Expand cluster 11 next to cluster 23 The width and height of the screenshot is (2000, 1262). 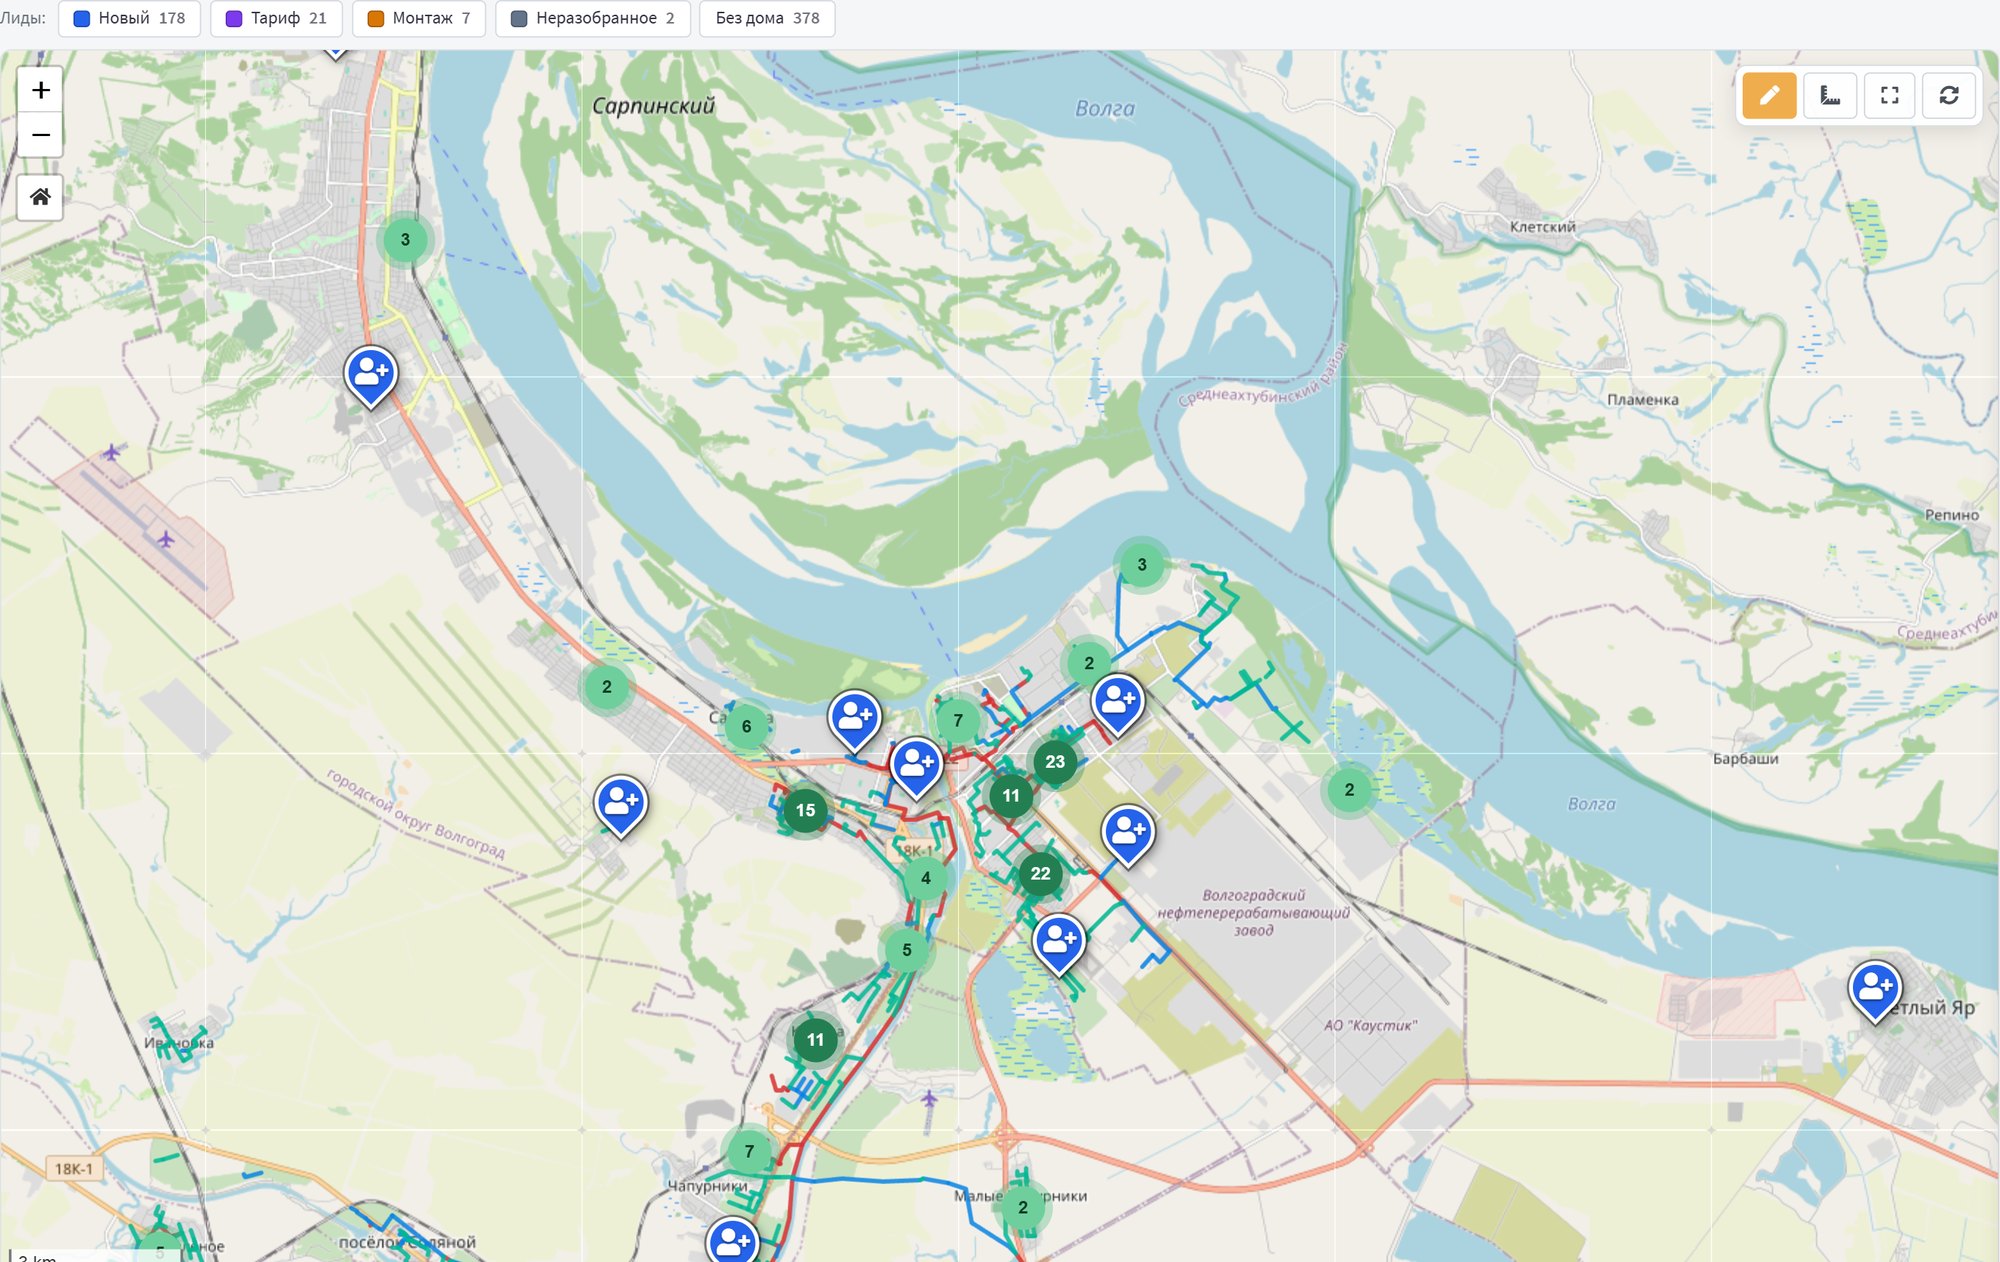click(x=1011, y=796)
